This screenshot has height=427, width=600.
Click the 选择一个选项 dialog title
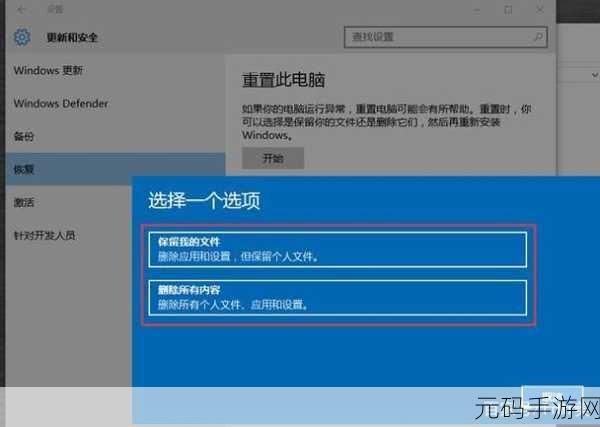coord(204,200)
